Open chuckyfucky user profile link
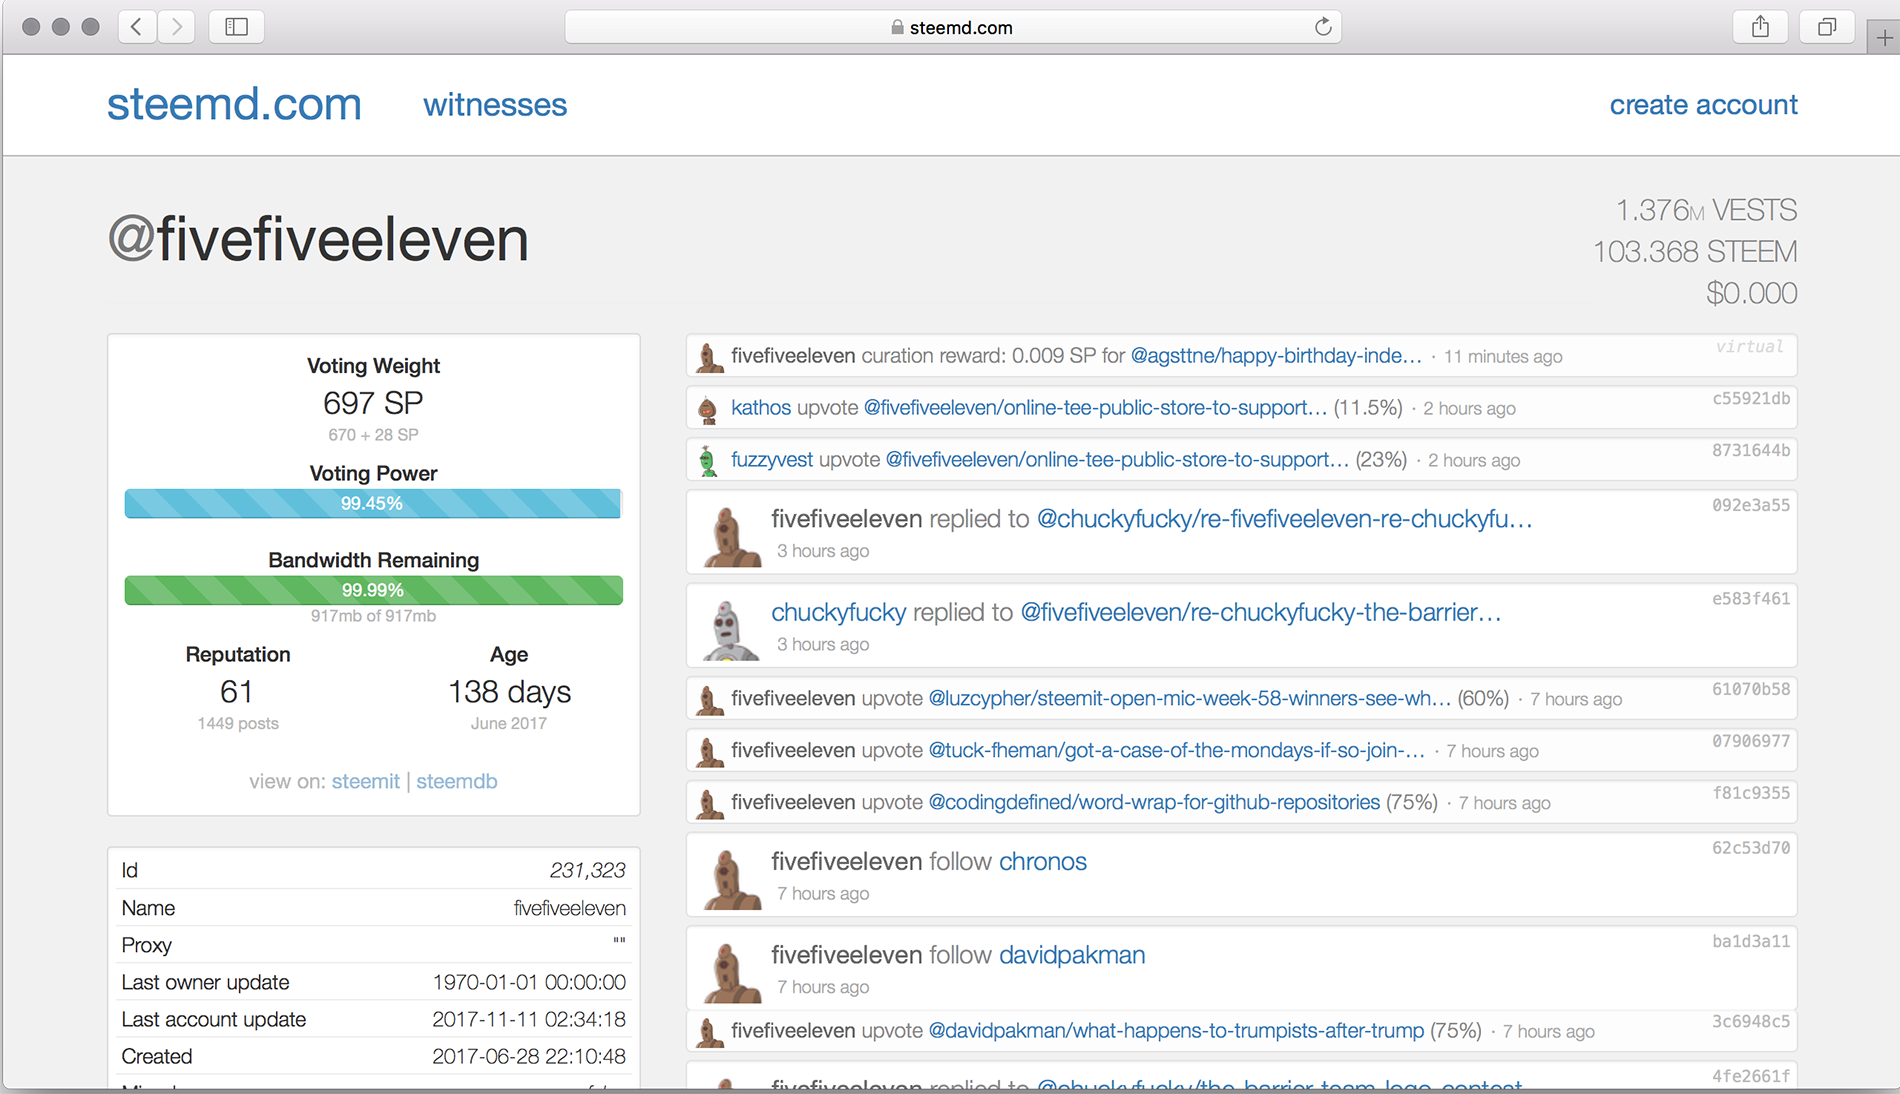This screenshot has width=1900, height=1094. click(x=839, y=612)
